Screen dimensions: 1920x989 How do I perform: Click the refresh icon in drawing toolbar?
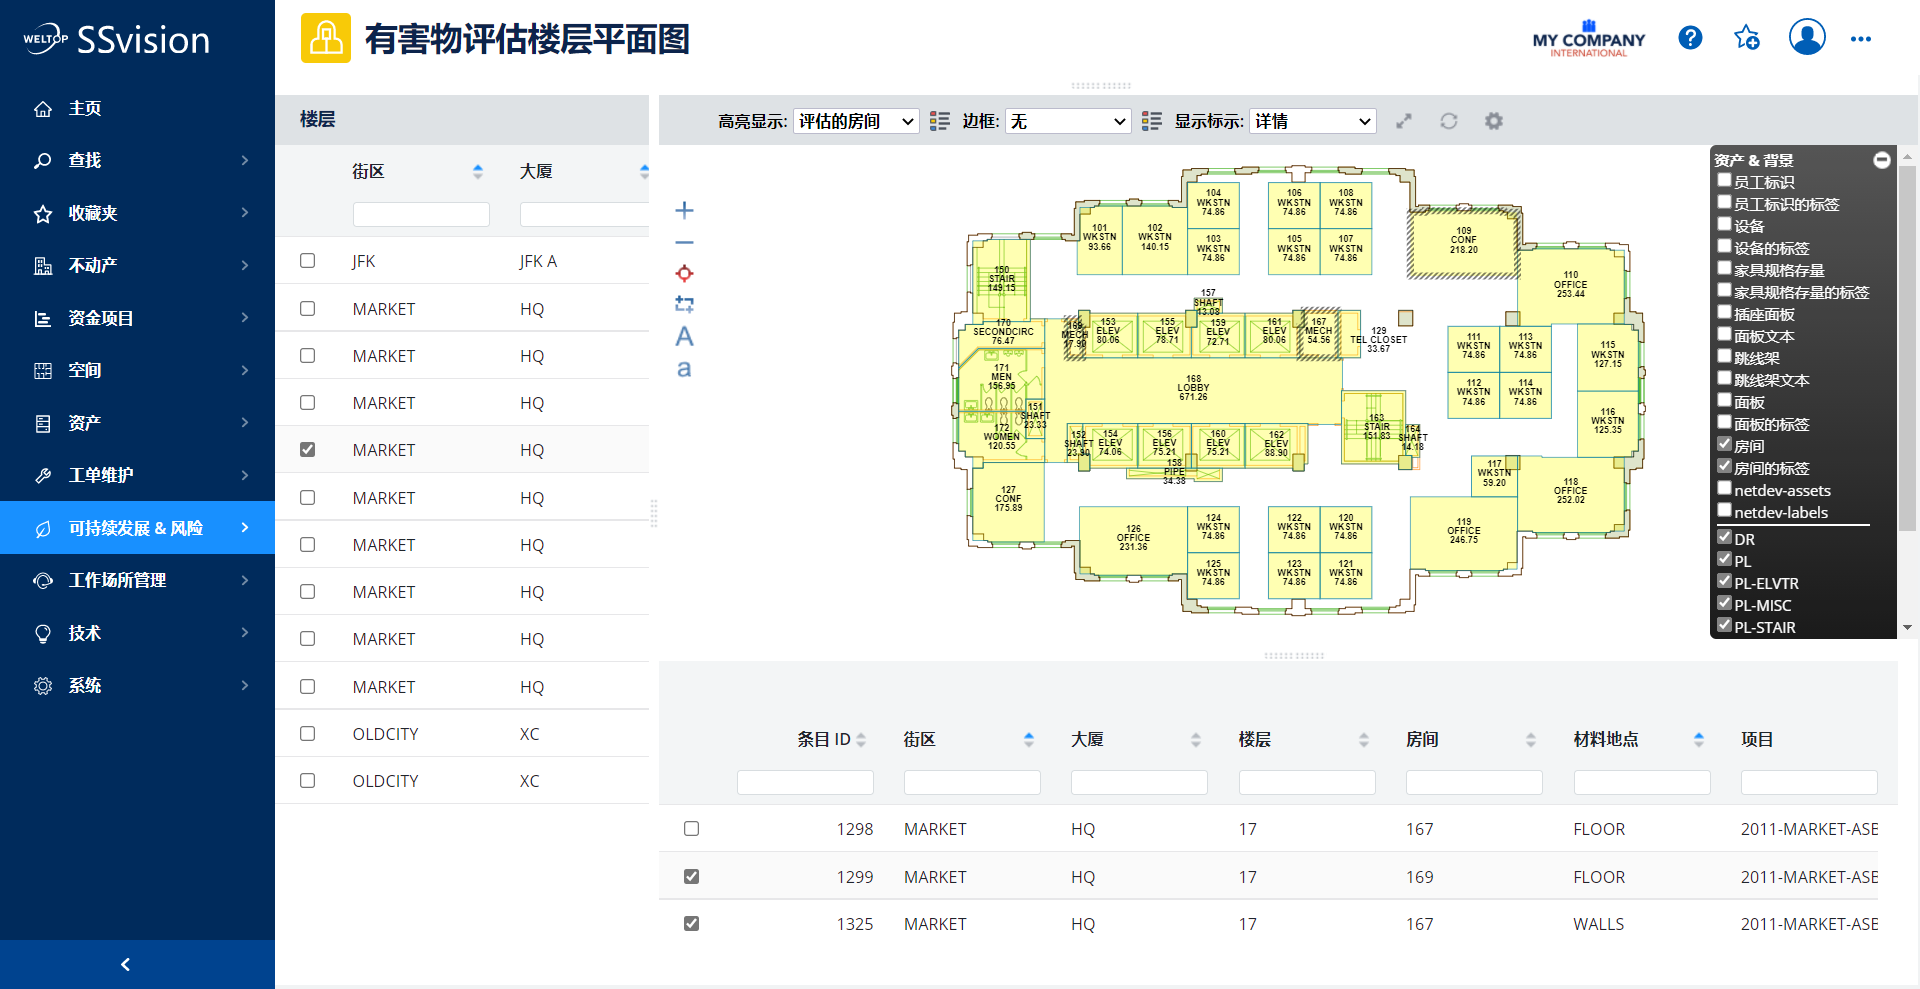pos(1448,121)
